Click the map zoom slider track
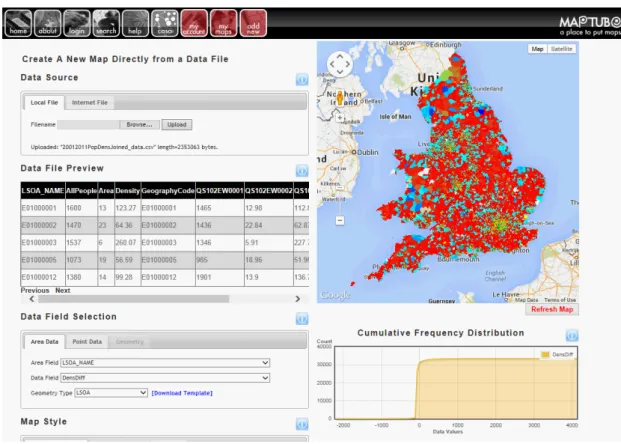621x444 pixels. tap(340, 169)
